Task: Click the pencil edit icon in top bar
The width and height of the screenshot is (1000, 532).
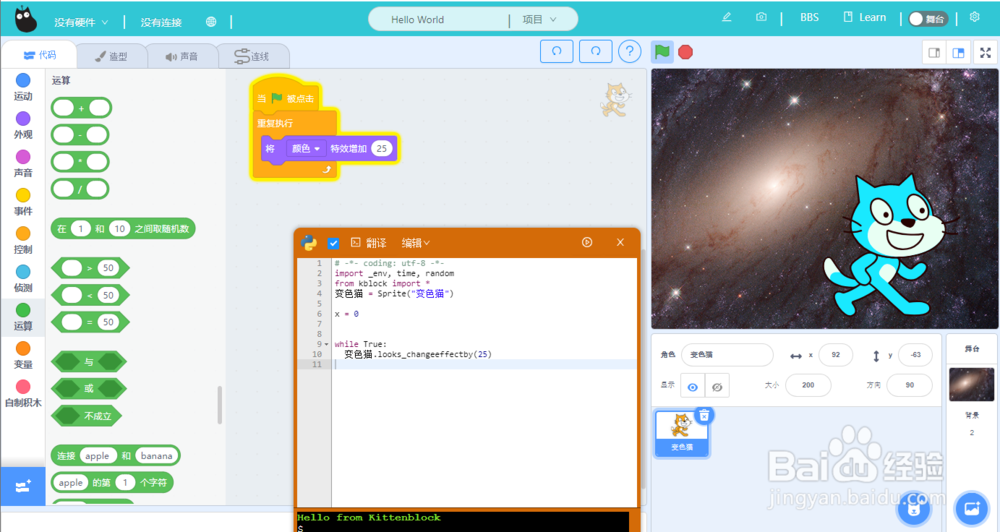Action: tap(726, 17)
